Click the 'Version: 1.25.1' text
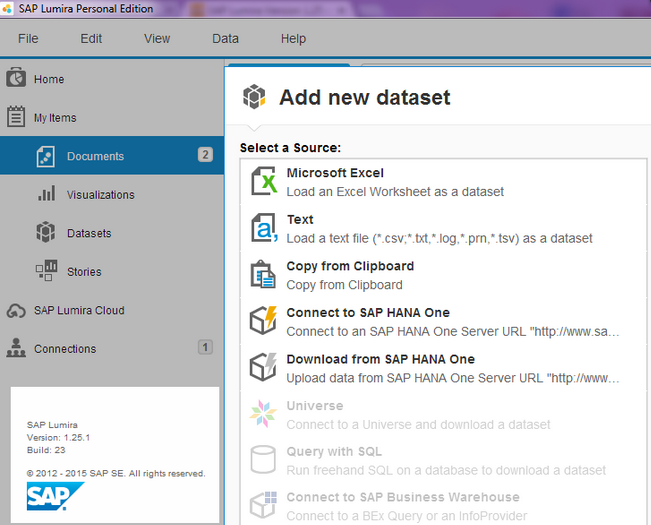Screen dimensions: 651x525 click(x=59, y=437)
